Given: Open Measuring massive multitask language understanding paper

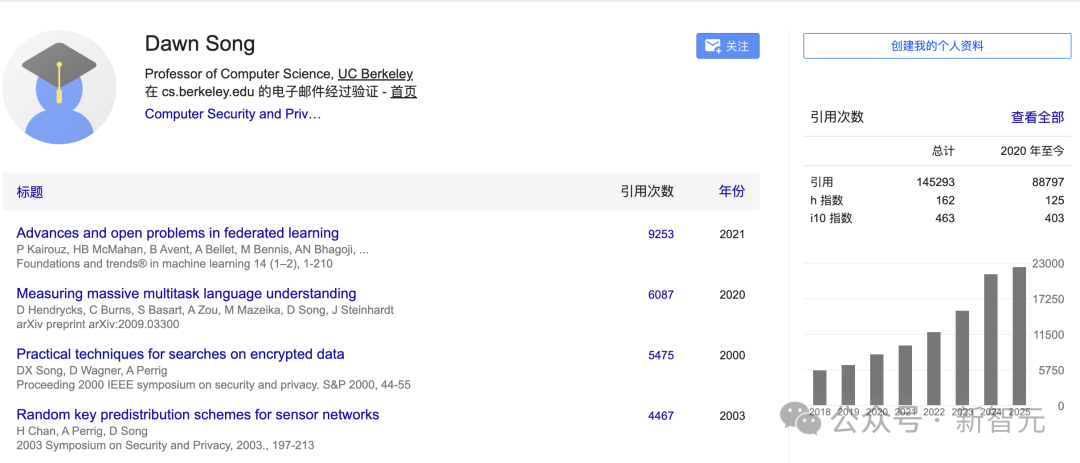Looking at the screenshot, I should coord(186,294).
